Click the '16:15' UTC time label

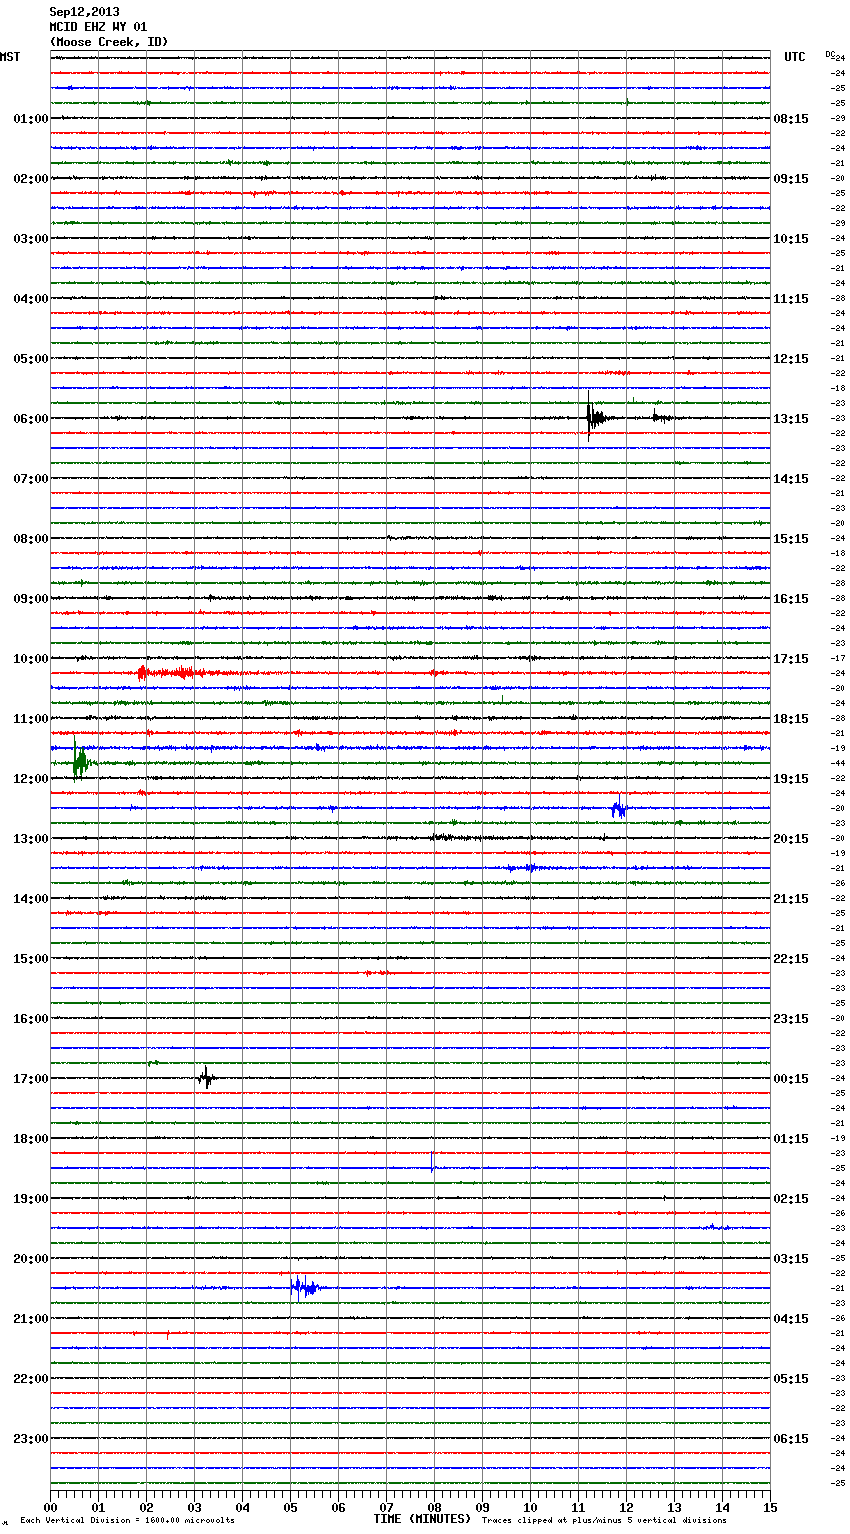[791, 598]
